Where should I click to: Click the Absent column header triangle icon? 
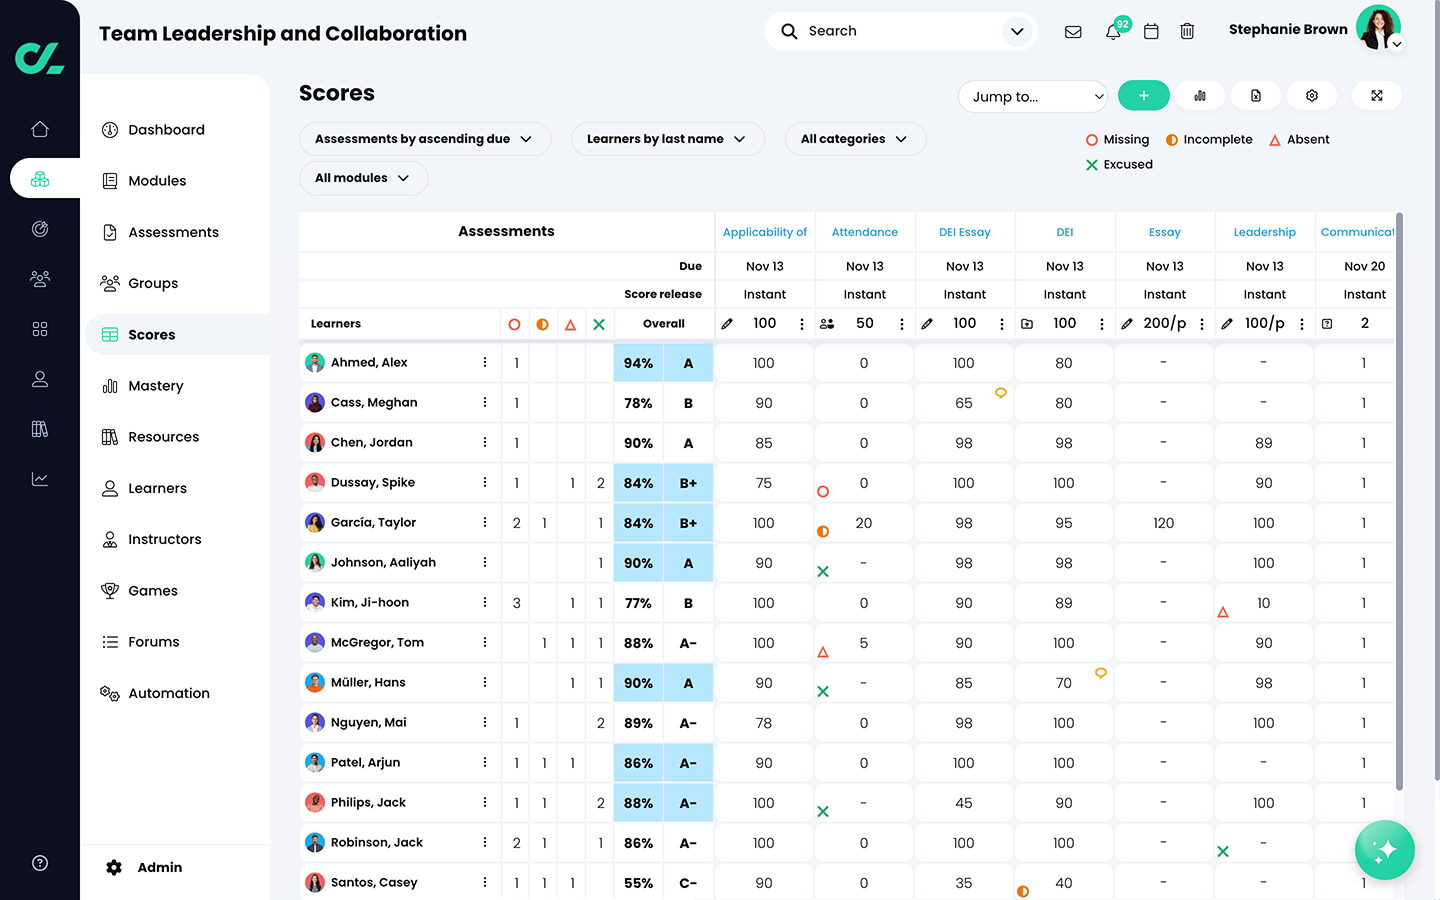[x=570, y=324]
